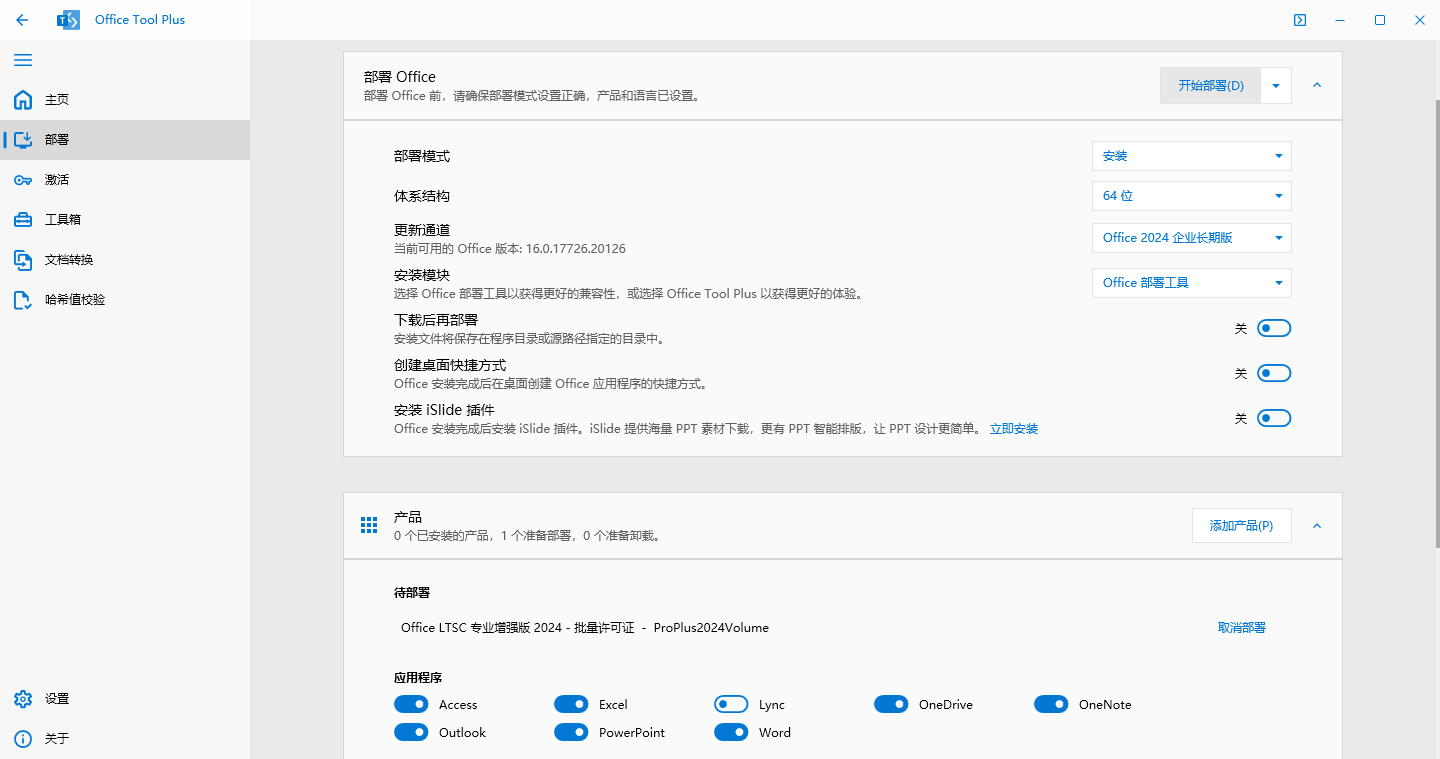1440x759 pixels.
Task: Turn off the PowerPoint toggle
Action: [571, 733]
